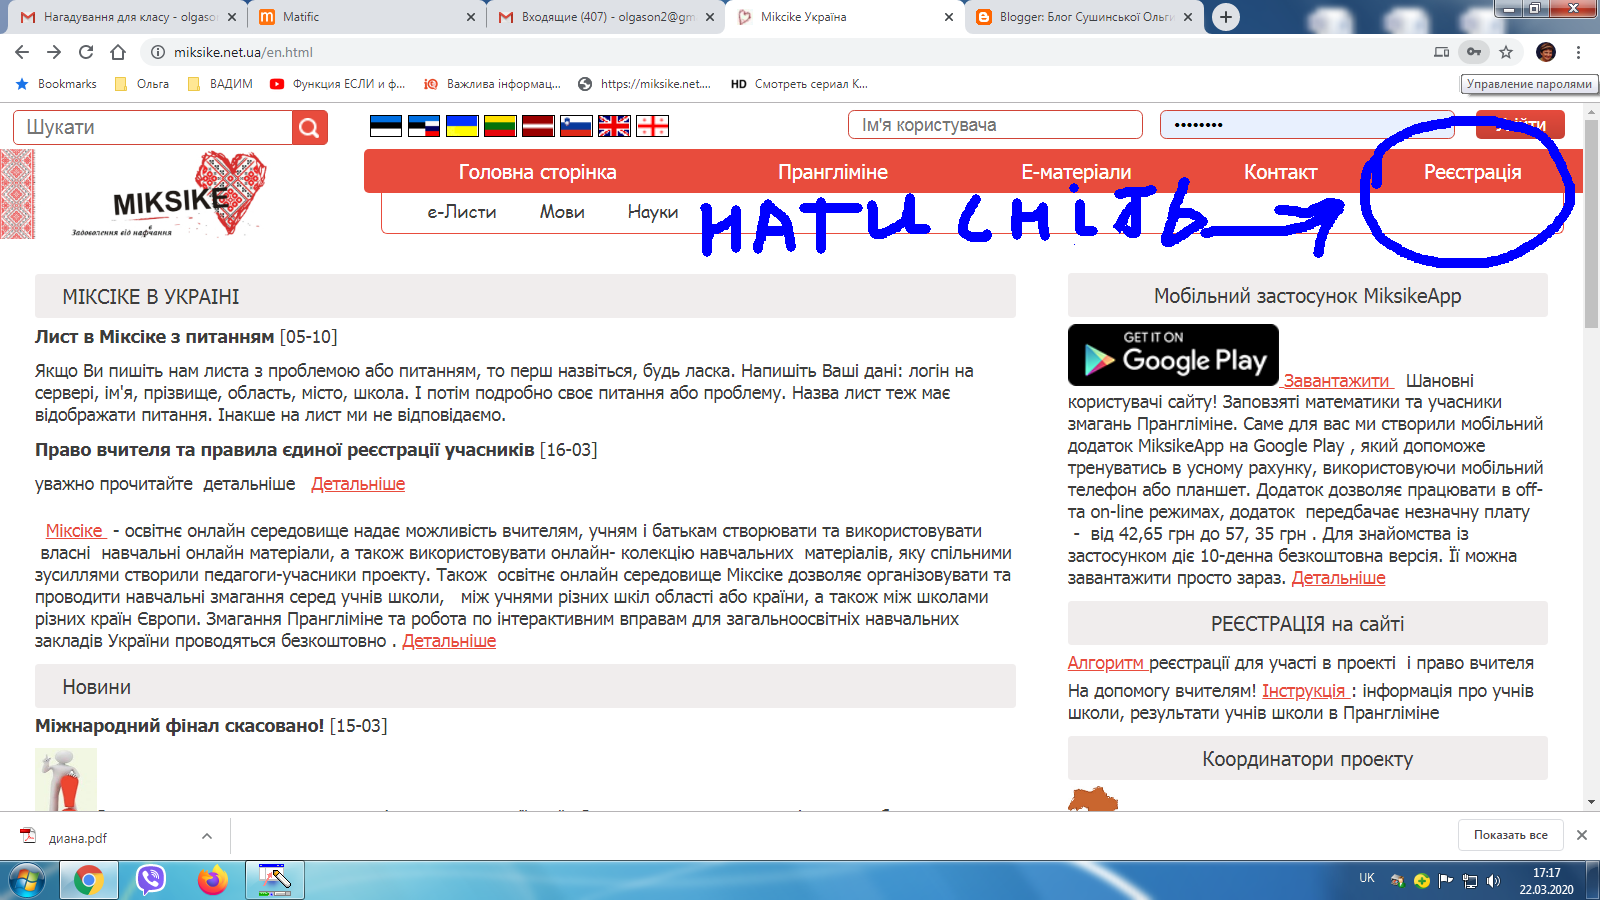Switch to Входящие Gmail tab
This screenshot has height=900, width=1600.
605,17
